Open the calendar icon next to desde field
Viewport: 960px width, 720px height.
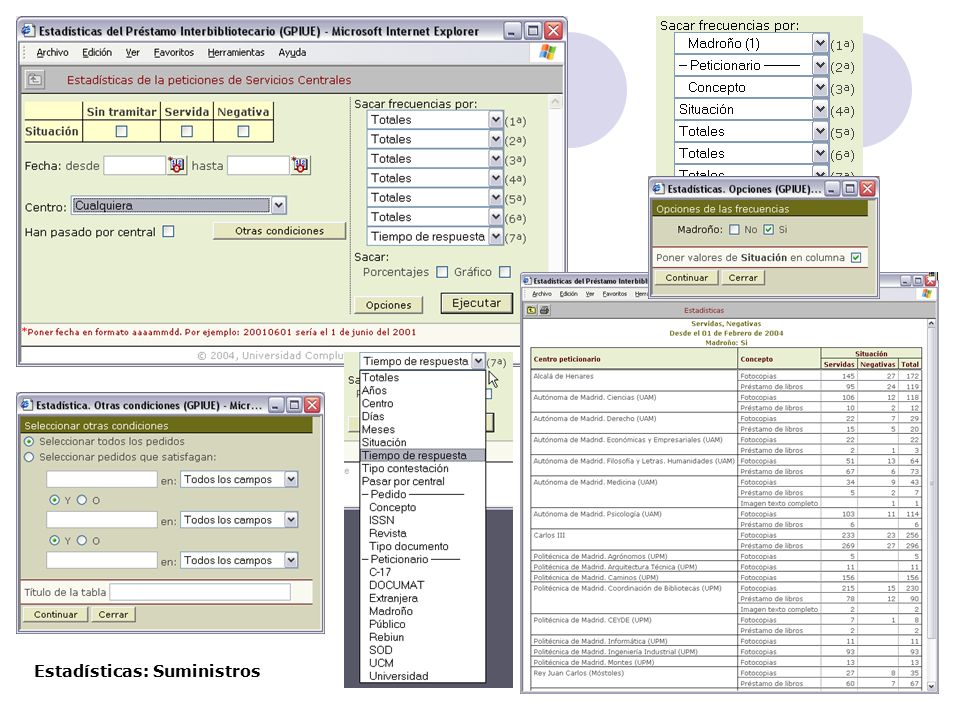tap(176, 165)
